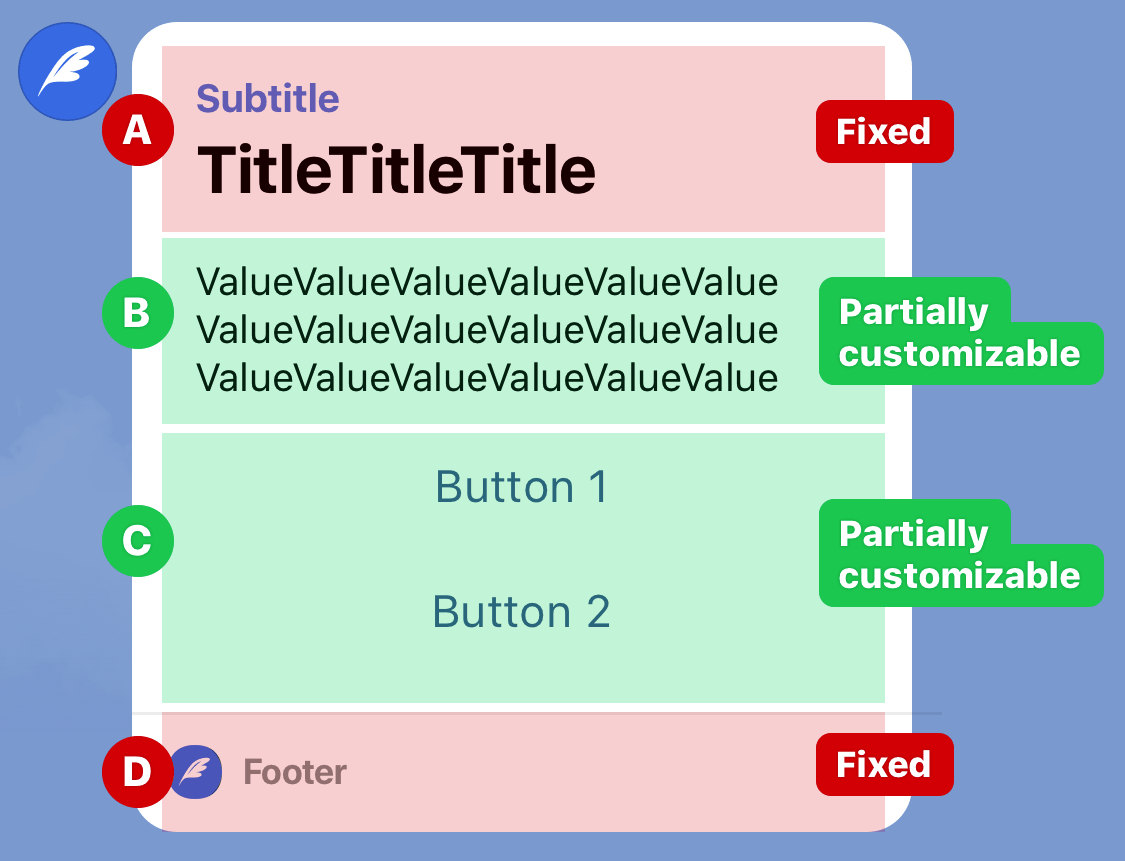Viewport: 1125px width, 861px height.
Task: Click the green circle marker B
Action: (138, 313)
